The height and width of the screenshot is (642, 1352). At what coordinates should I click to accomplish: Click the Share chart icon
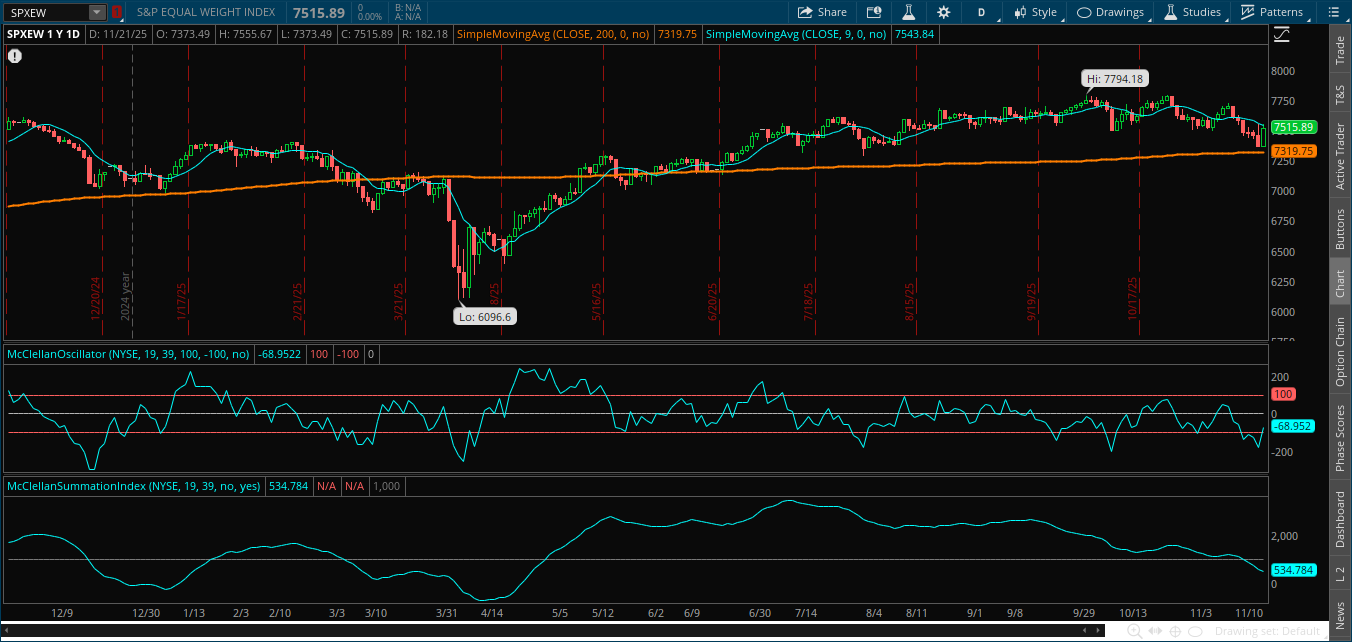[x=822, y=12]
